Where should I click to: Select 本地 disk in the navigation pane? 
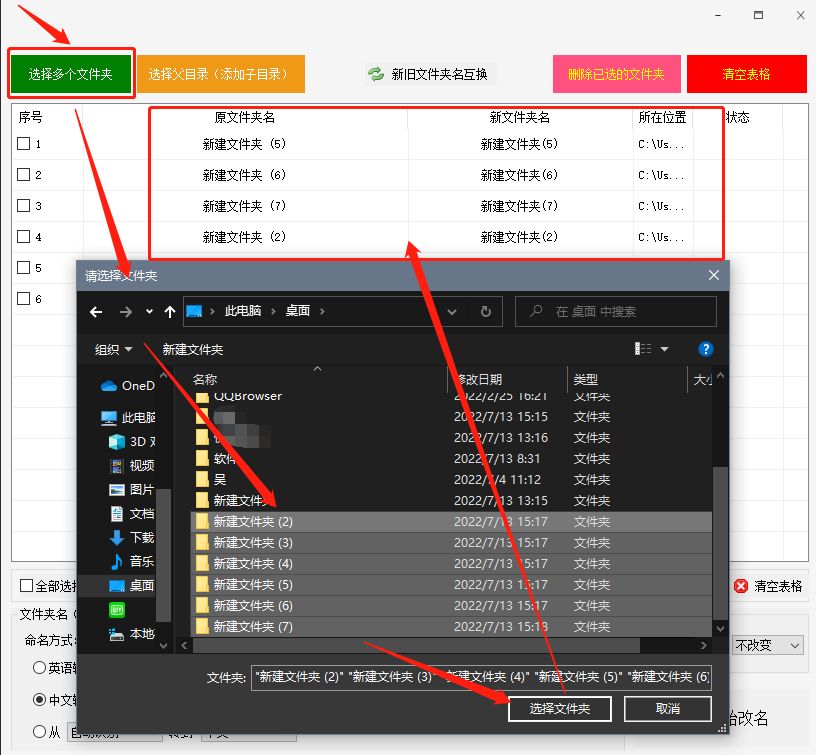132,634
